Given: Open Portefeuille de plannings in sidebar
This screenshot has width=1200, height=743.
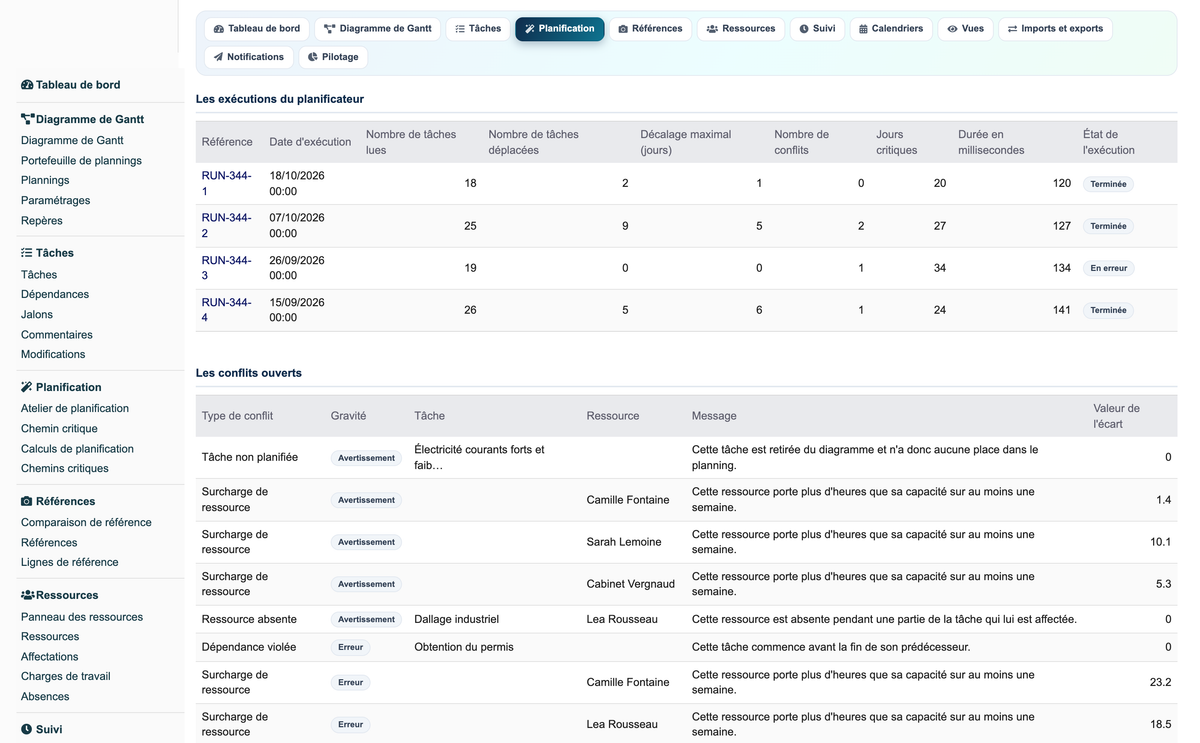Looking at the screenshot, I should pos(81,160).
